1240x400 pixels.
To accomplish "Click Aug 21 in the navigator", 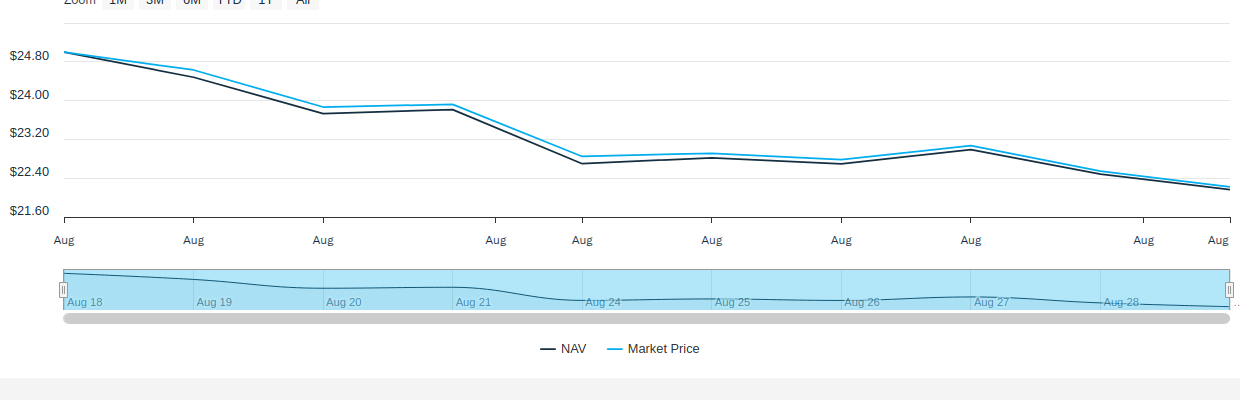I will tap(473, 302).
